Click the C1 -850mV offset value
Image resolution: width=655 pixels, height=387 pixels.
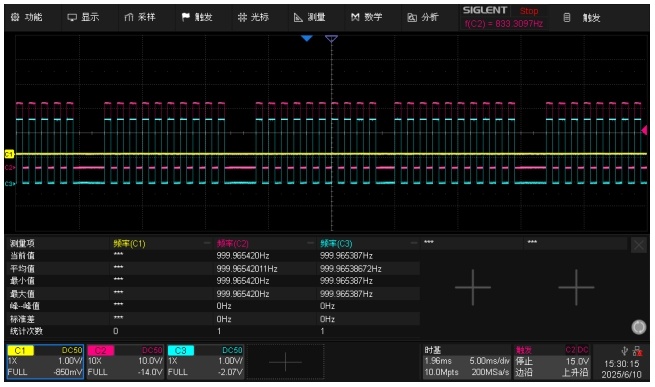(x=68, y=372)
